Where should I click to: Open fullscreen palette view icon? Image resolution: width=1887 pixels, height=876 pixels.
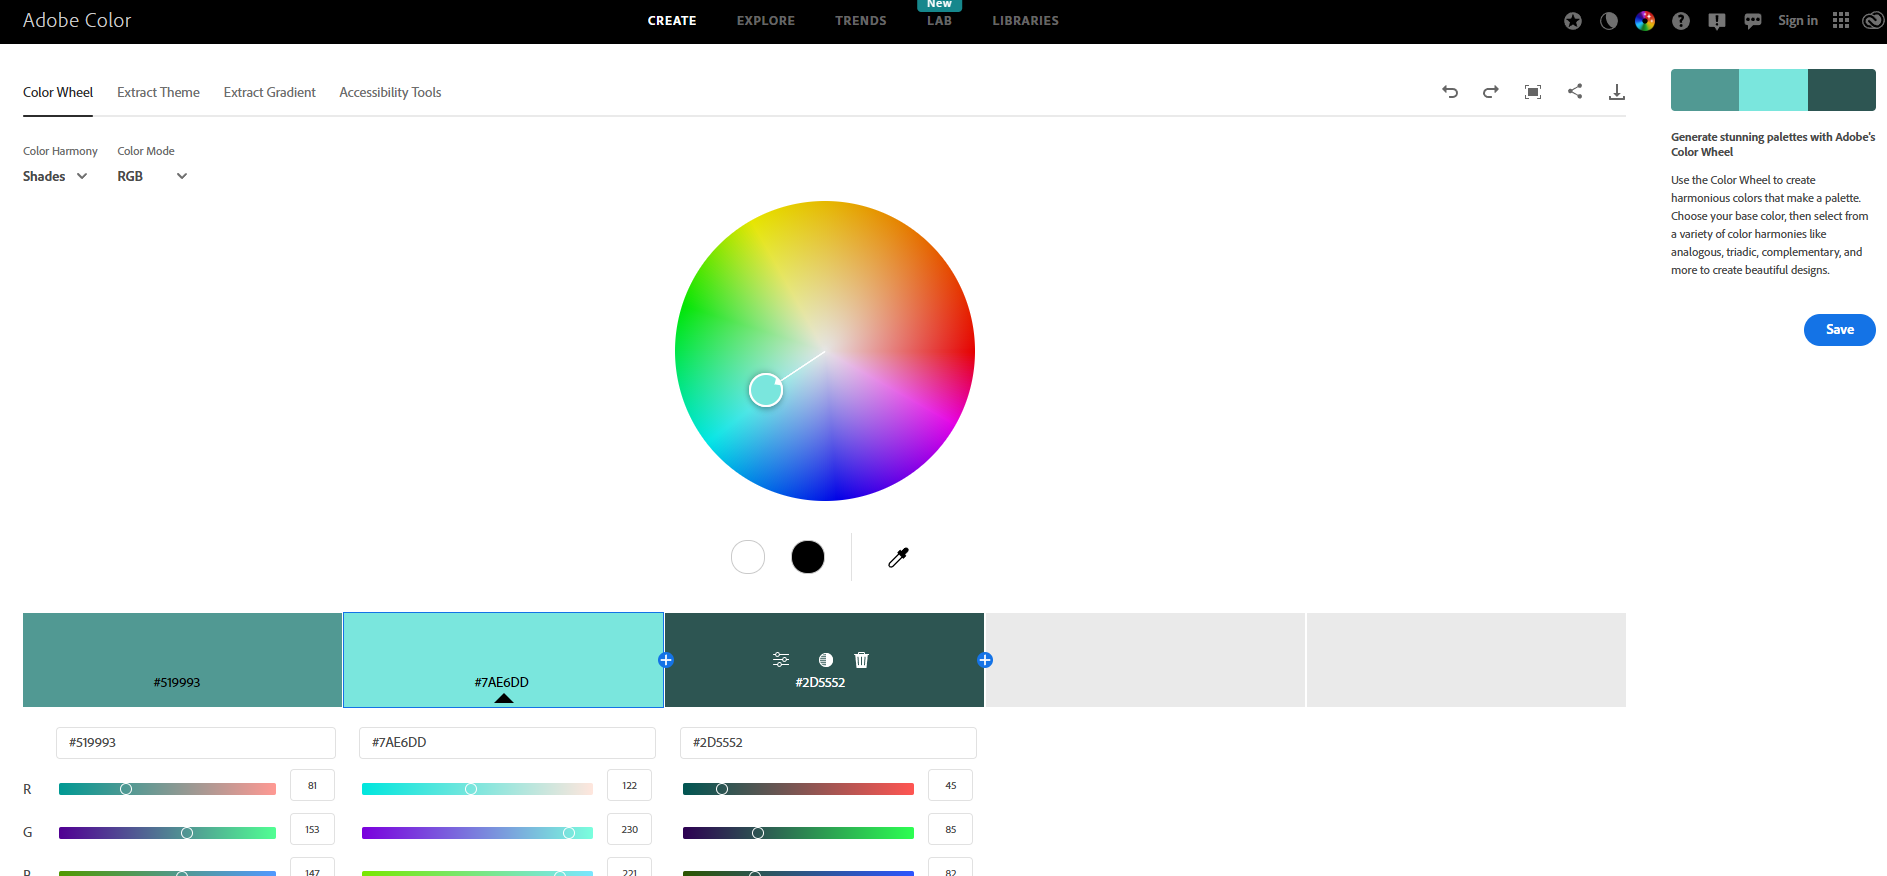(1532, 92)
